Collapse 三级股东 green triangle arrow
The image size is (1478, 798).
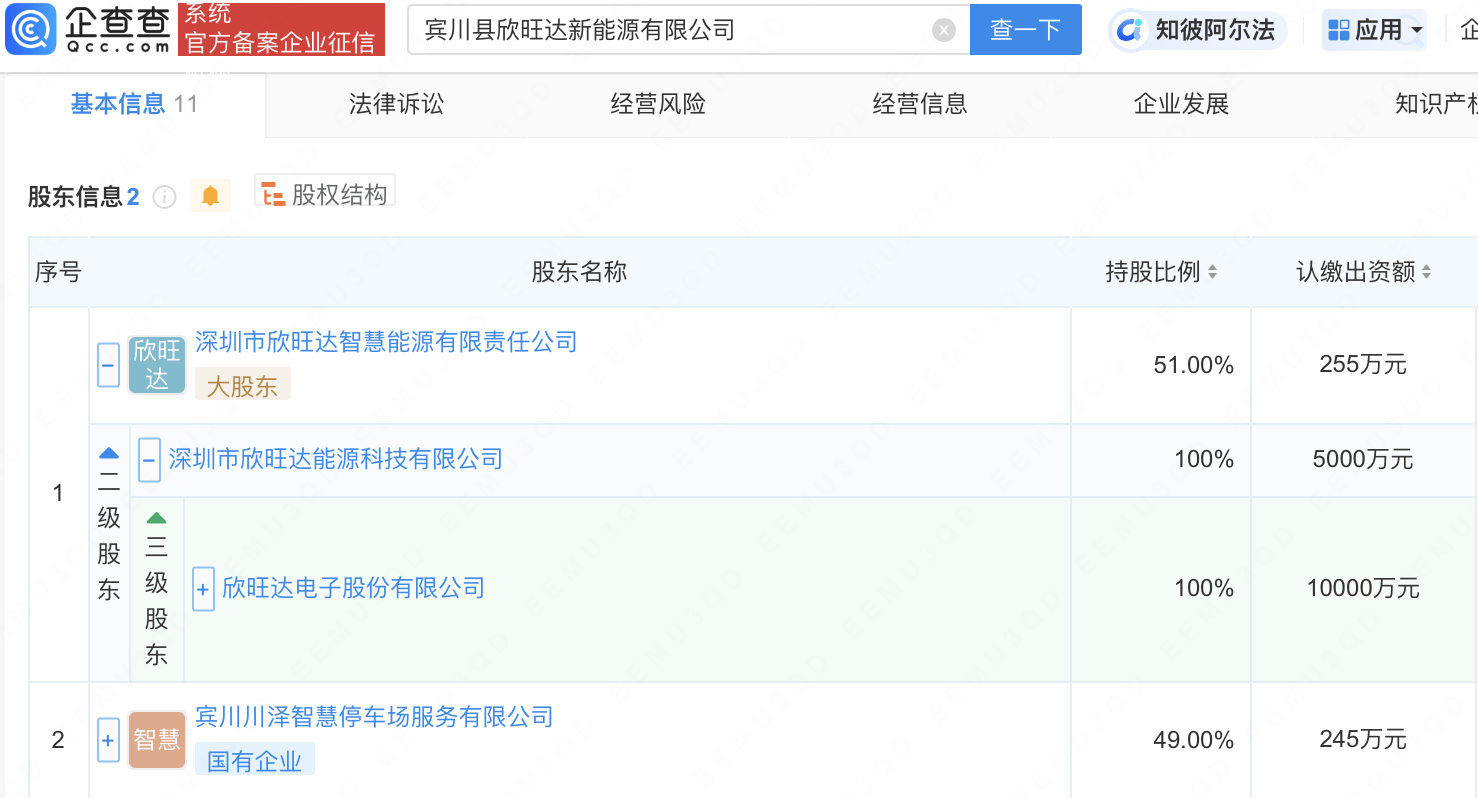157,518
